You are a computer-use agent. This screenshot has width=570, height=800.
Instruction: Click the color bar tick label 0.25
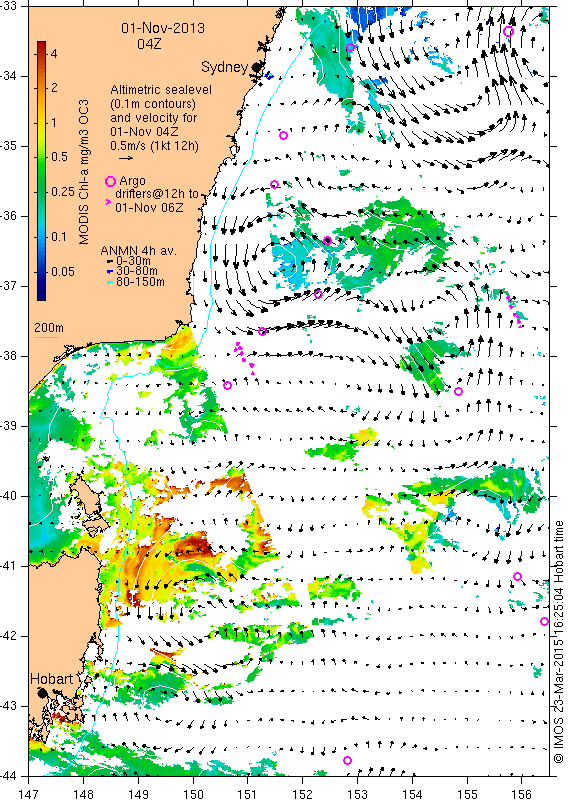pos(62,192)
